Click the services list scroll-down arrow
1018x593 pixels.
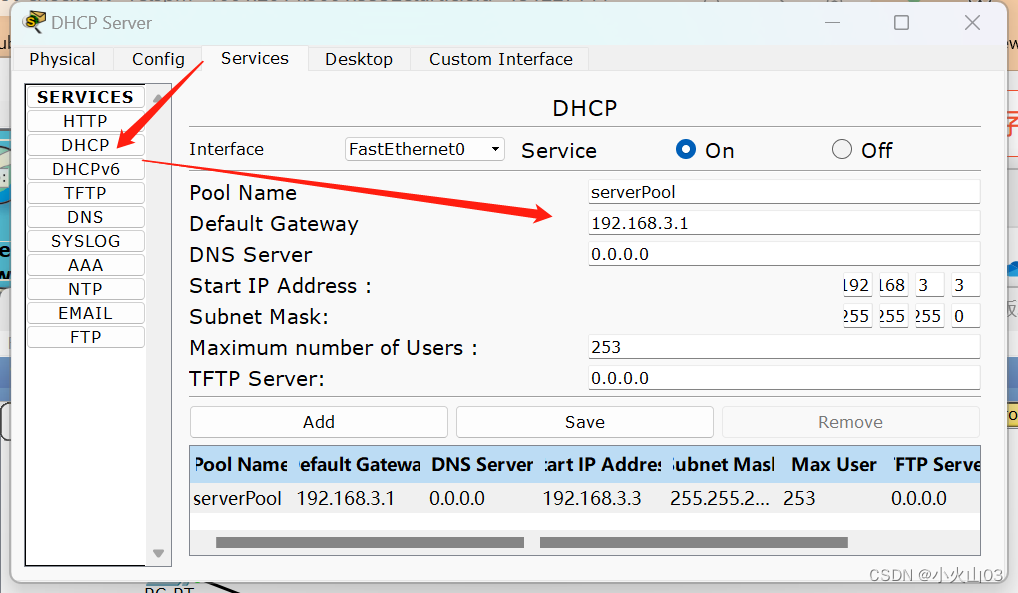coord(158,553)
